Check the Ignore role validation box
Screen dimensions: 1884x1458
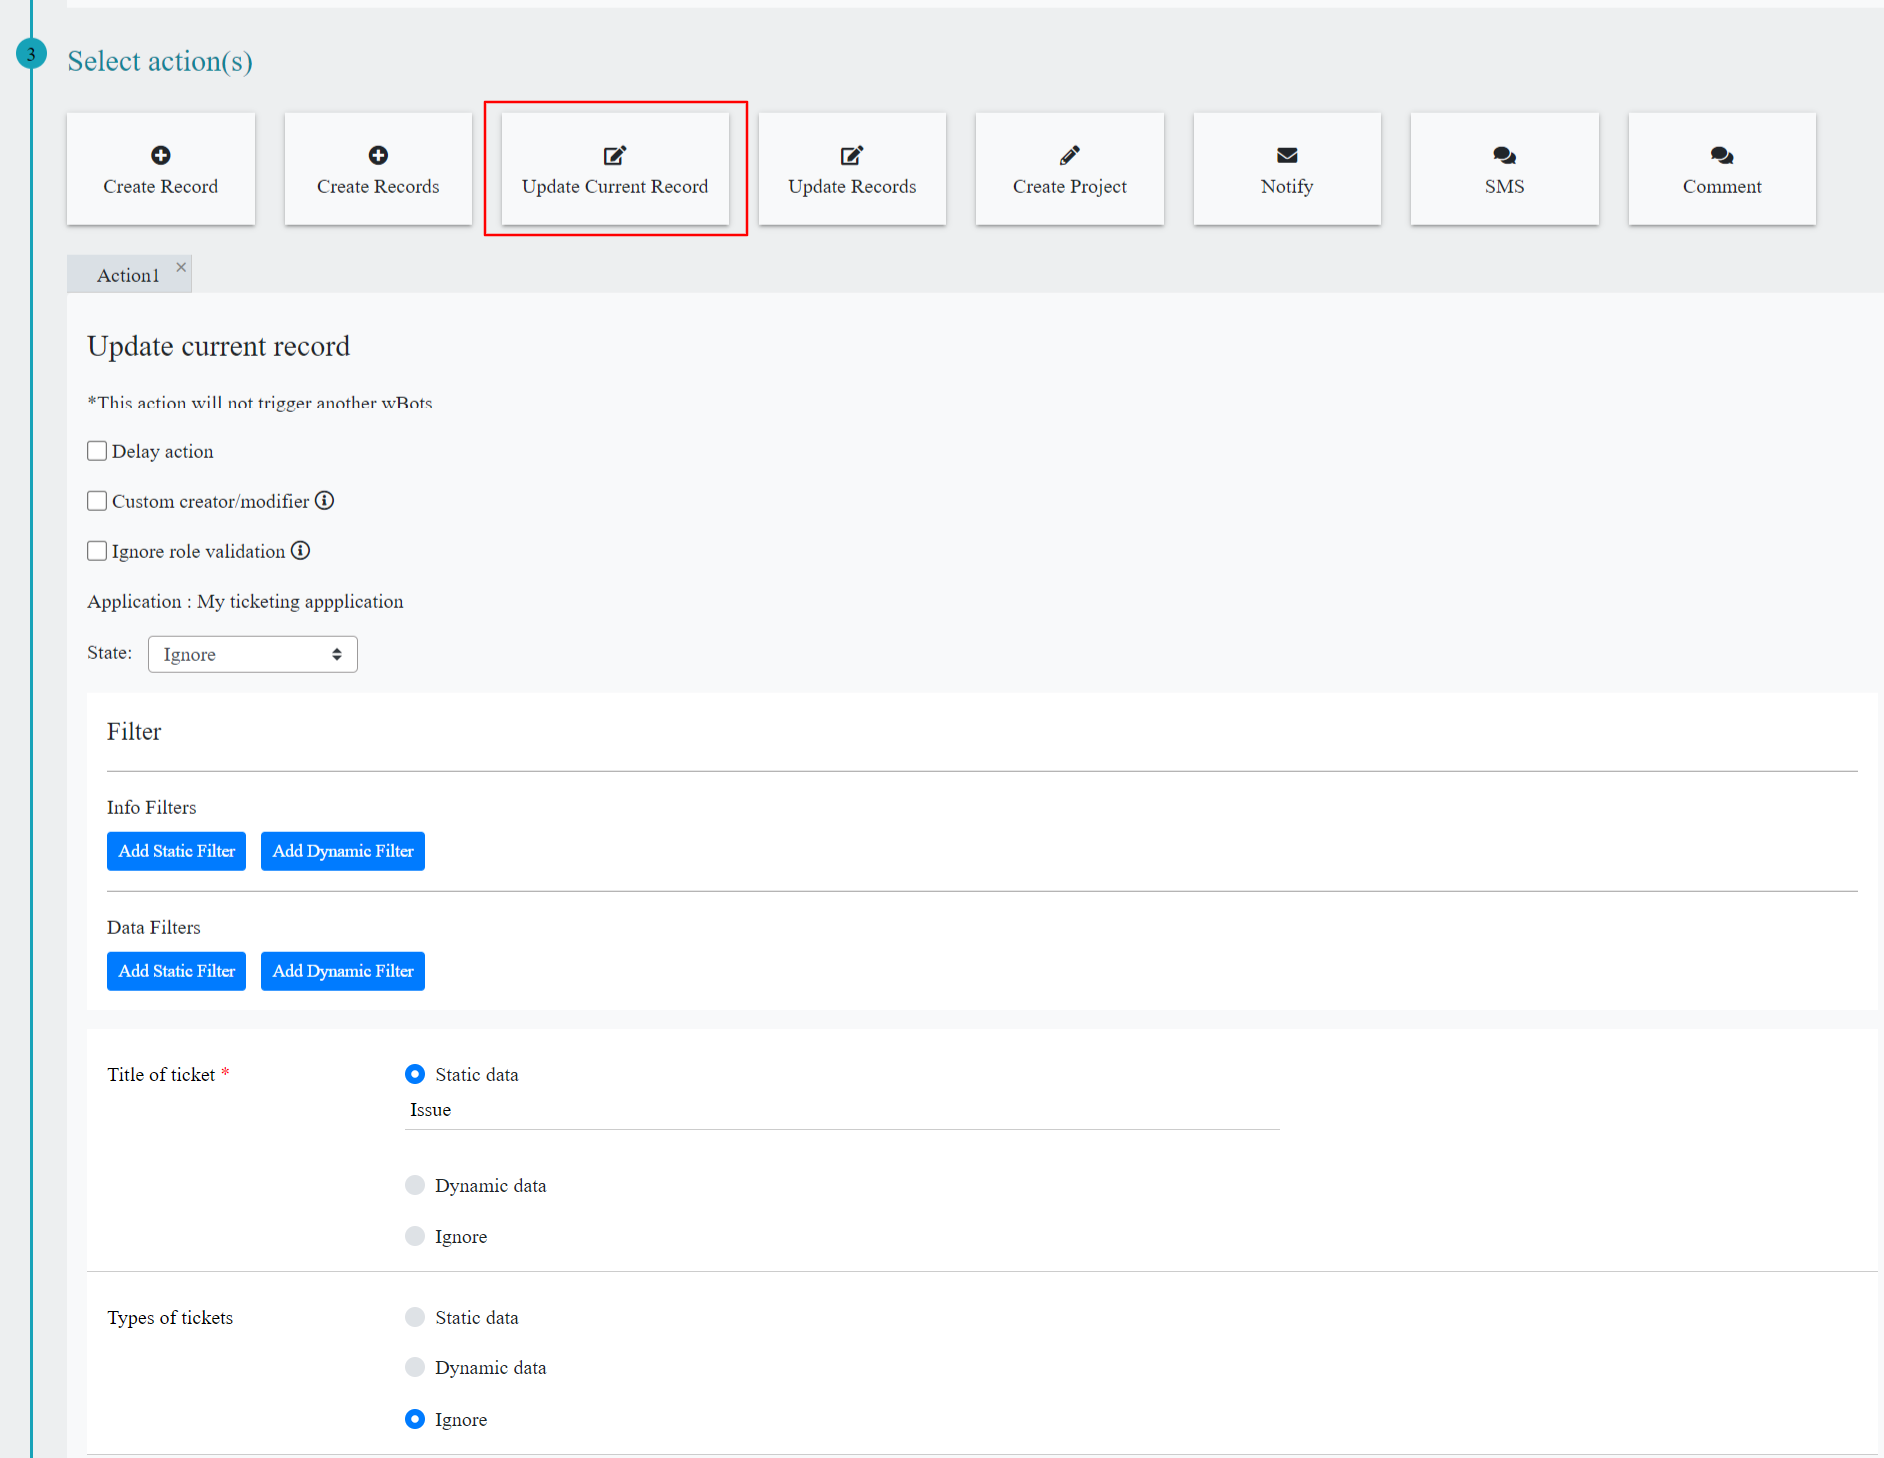pos(97,551)
